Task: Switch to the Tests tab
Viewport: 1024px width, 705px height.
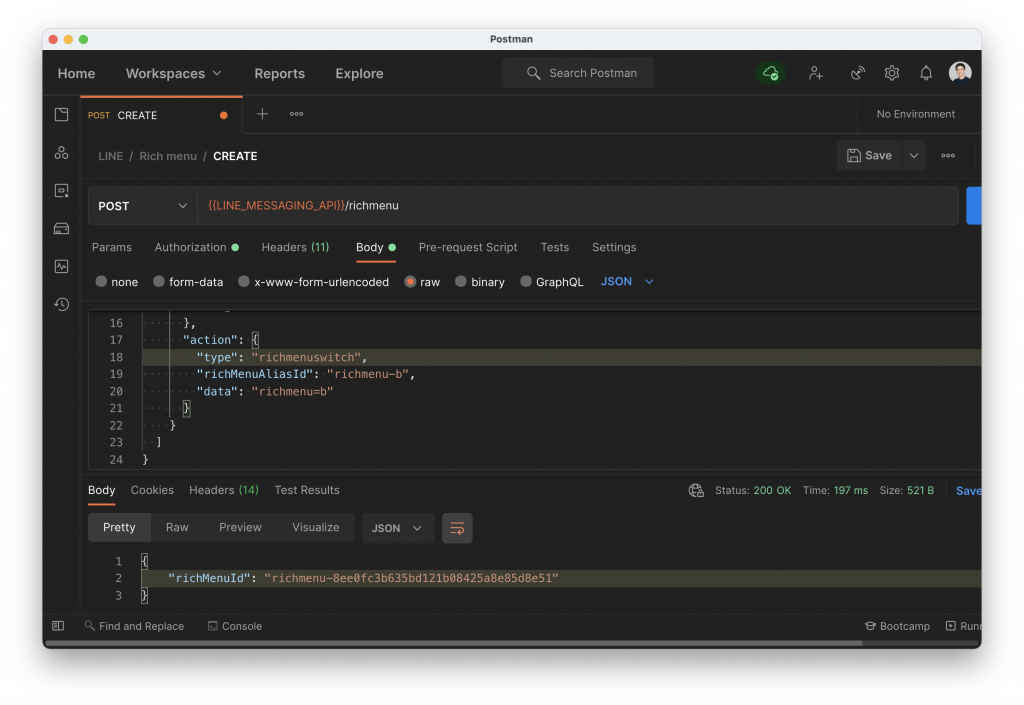Action: tap(554, 247)
